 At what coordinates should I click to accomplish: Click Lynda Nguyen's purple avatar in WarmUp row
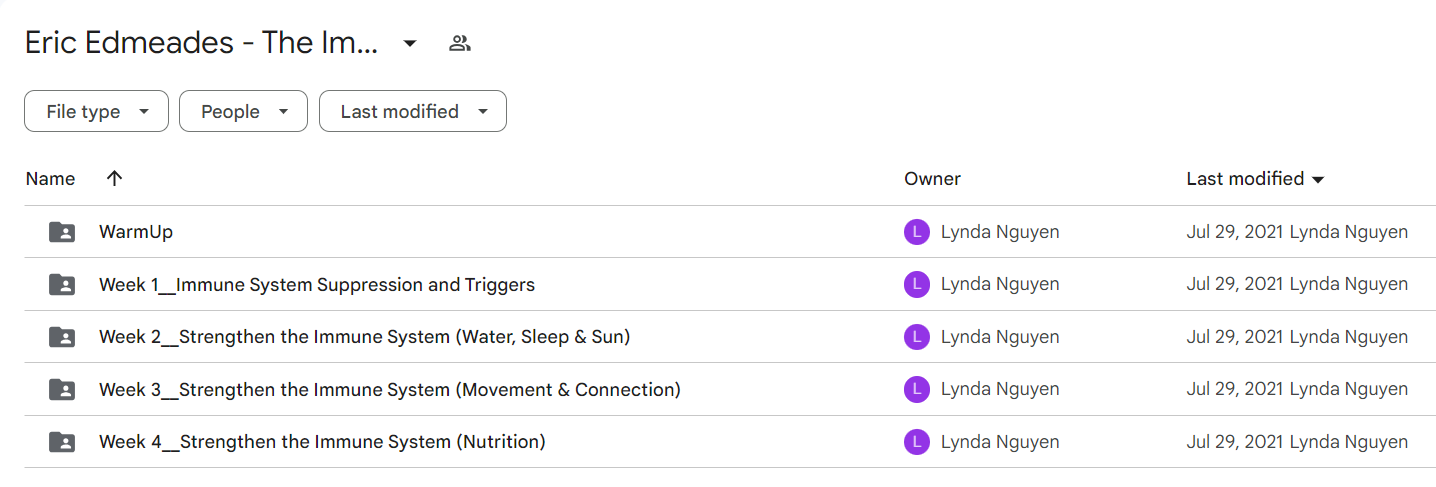(x=917, y=232)
